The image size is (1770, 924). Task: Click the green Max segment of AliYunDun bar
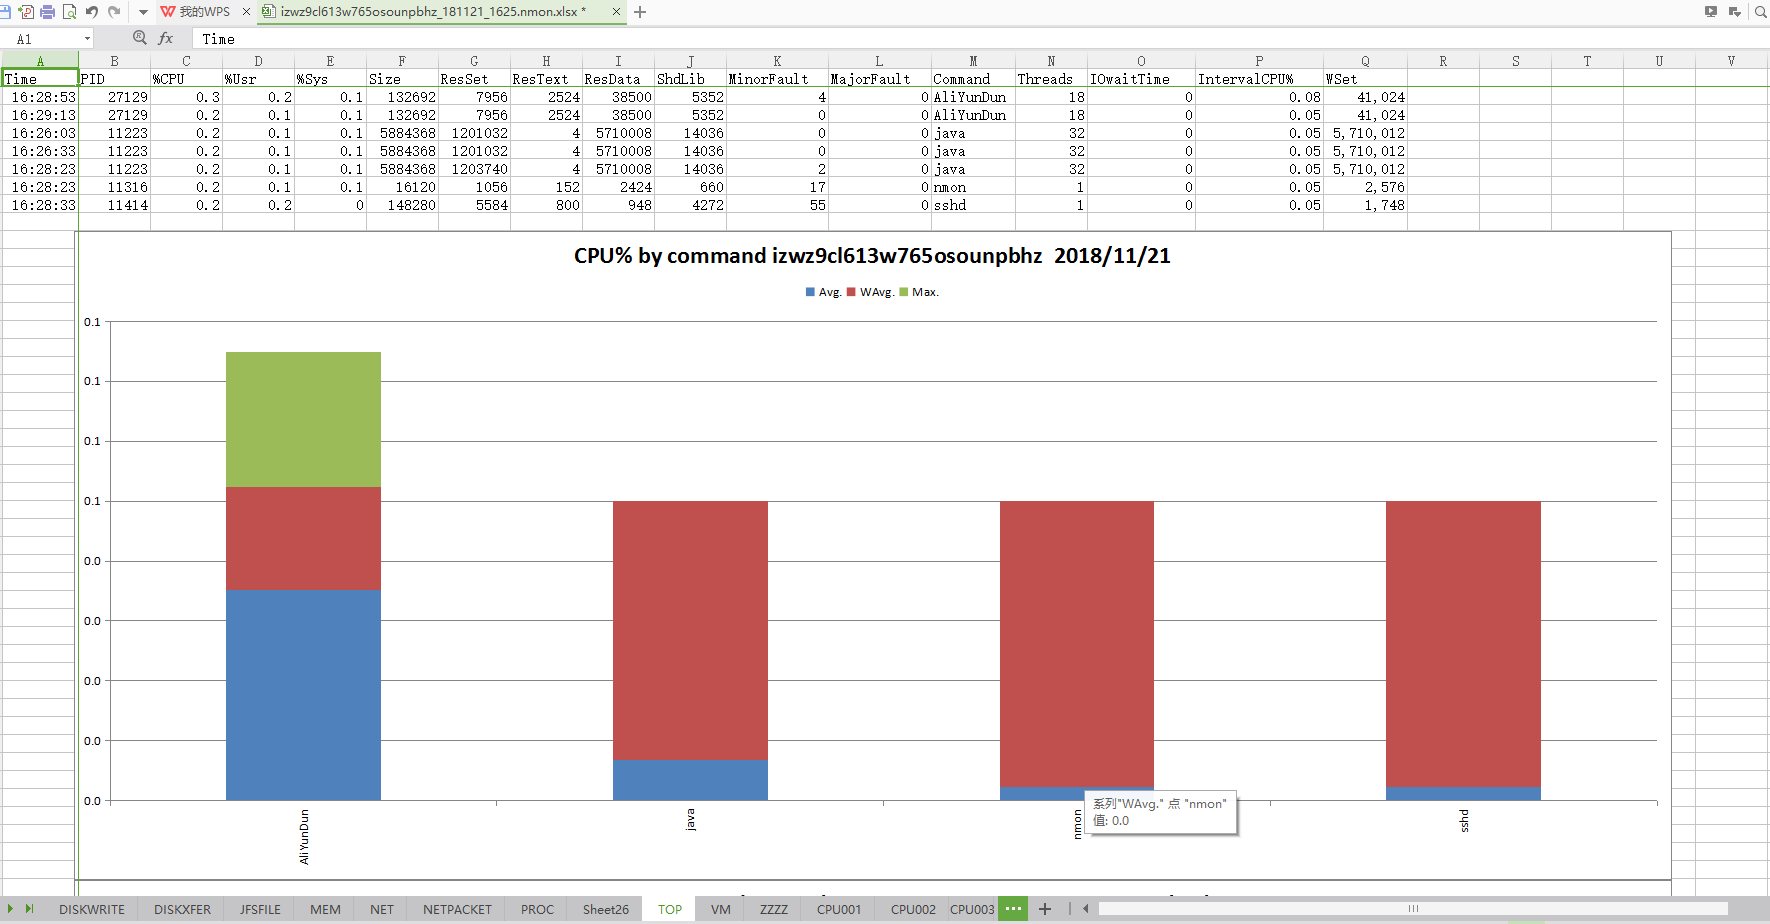tap(303, 419)
